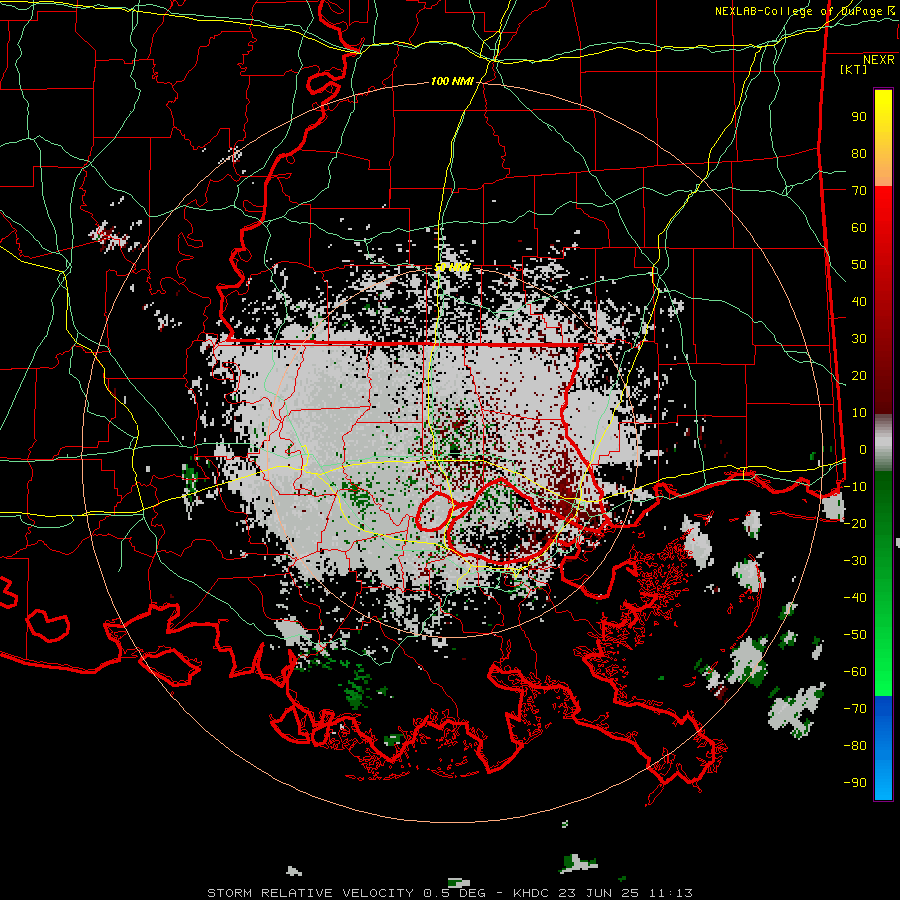Pick the gray zero-velocity segment of color bar
The height and width of the screenshot is (900, 900).
883,443
